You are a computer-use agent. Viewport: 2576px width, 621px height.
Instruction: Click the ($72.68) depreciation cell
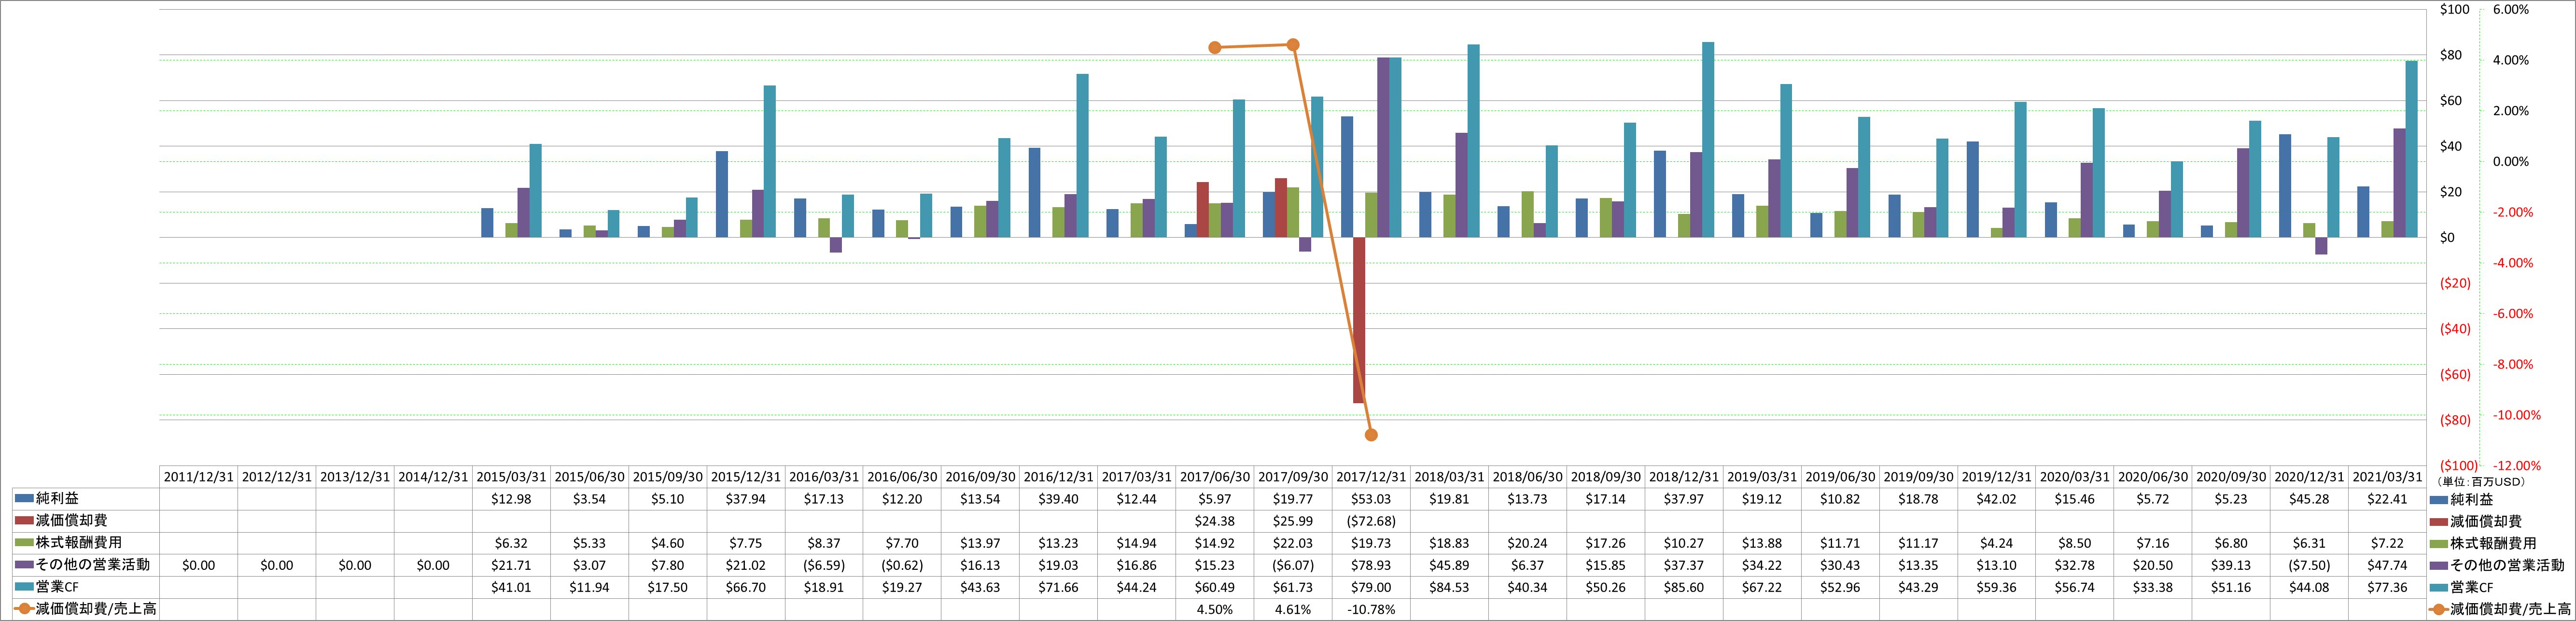pyautogui.click(x=1371, y=521)
